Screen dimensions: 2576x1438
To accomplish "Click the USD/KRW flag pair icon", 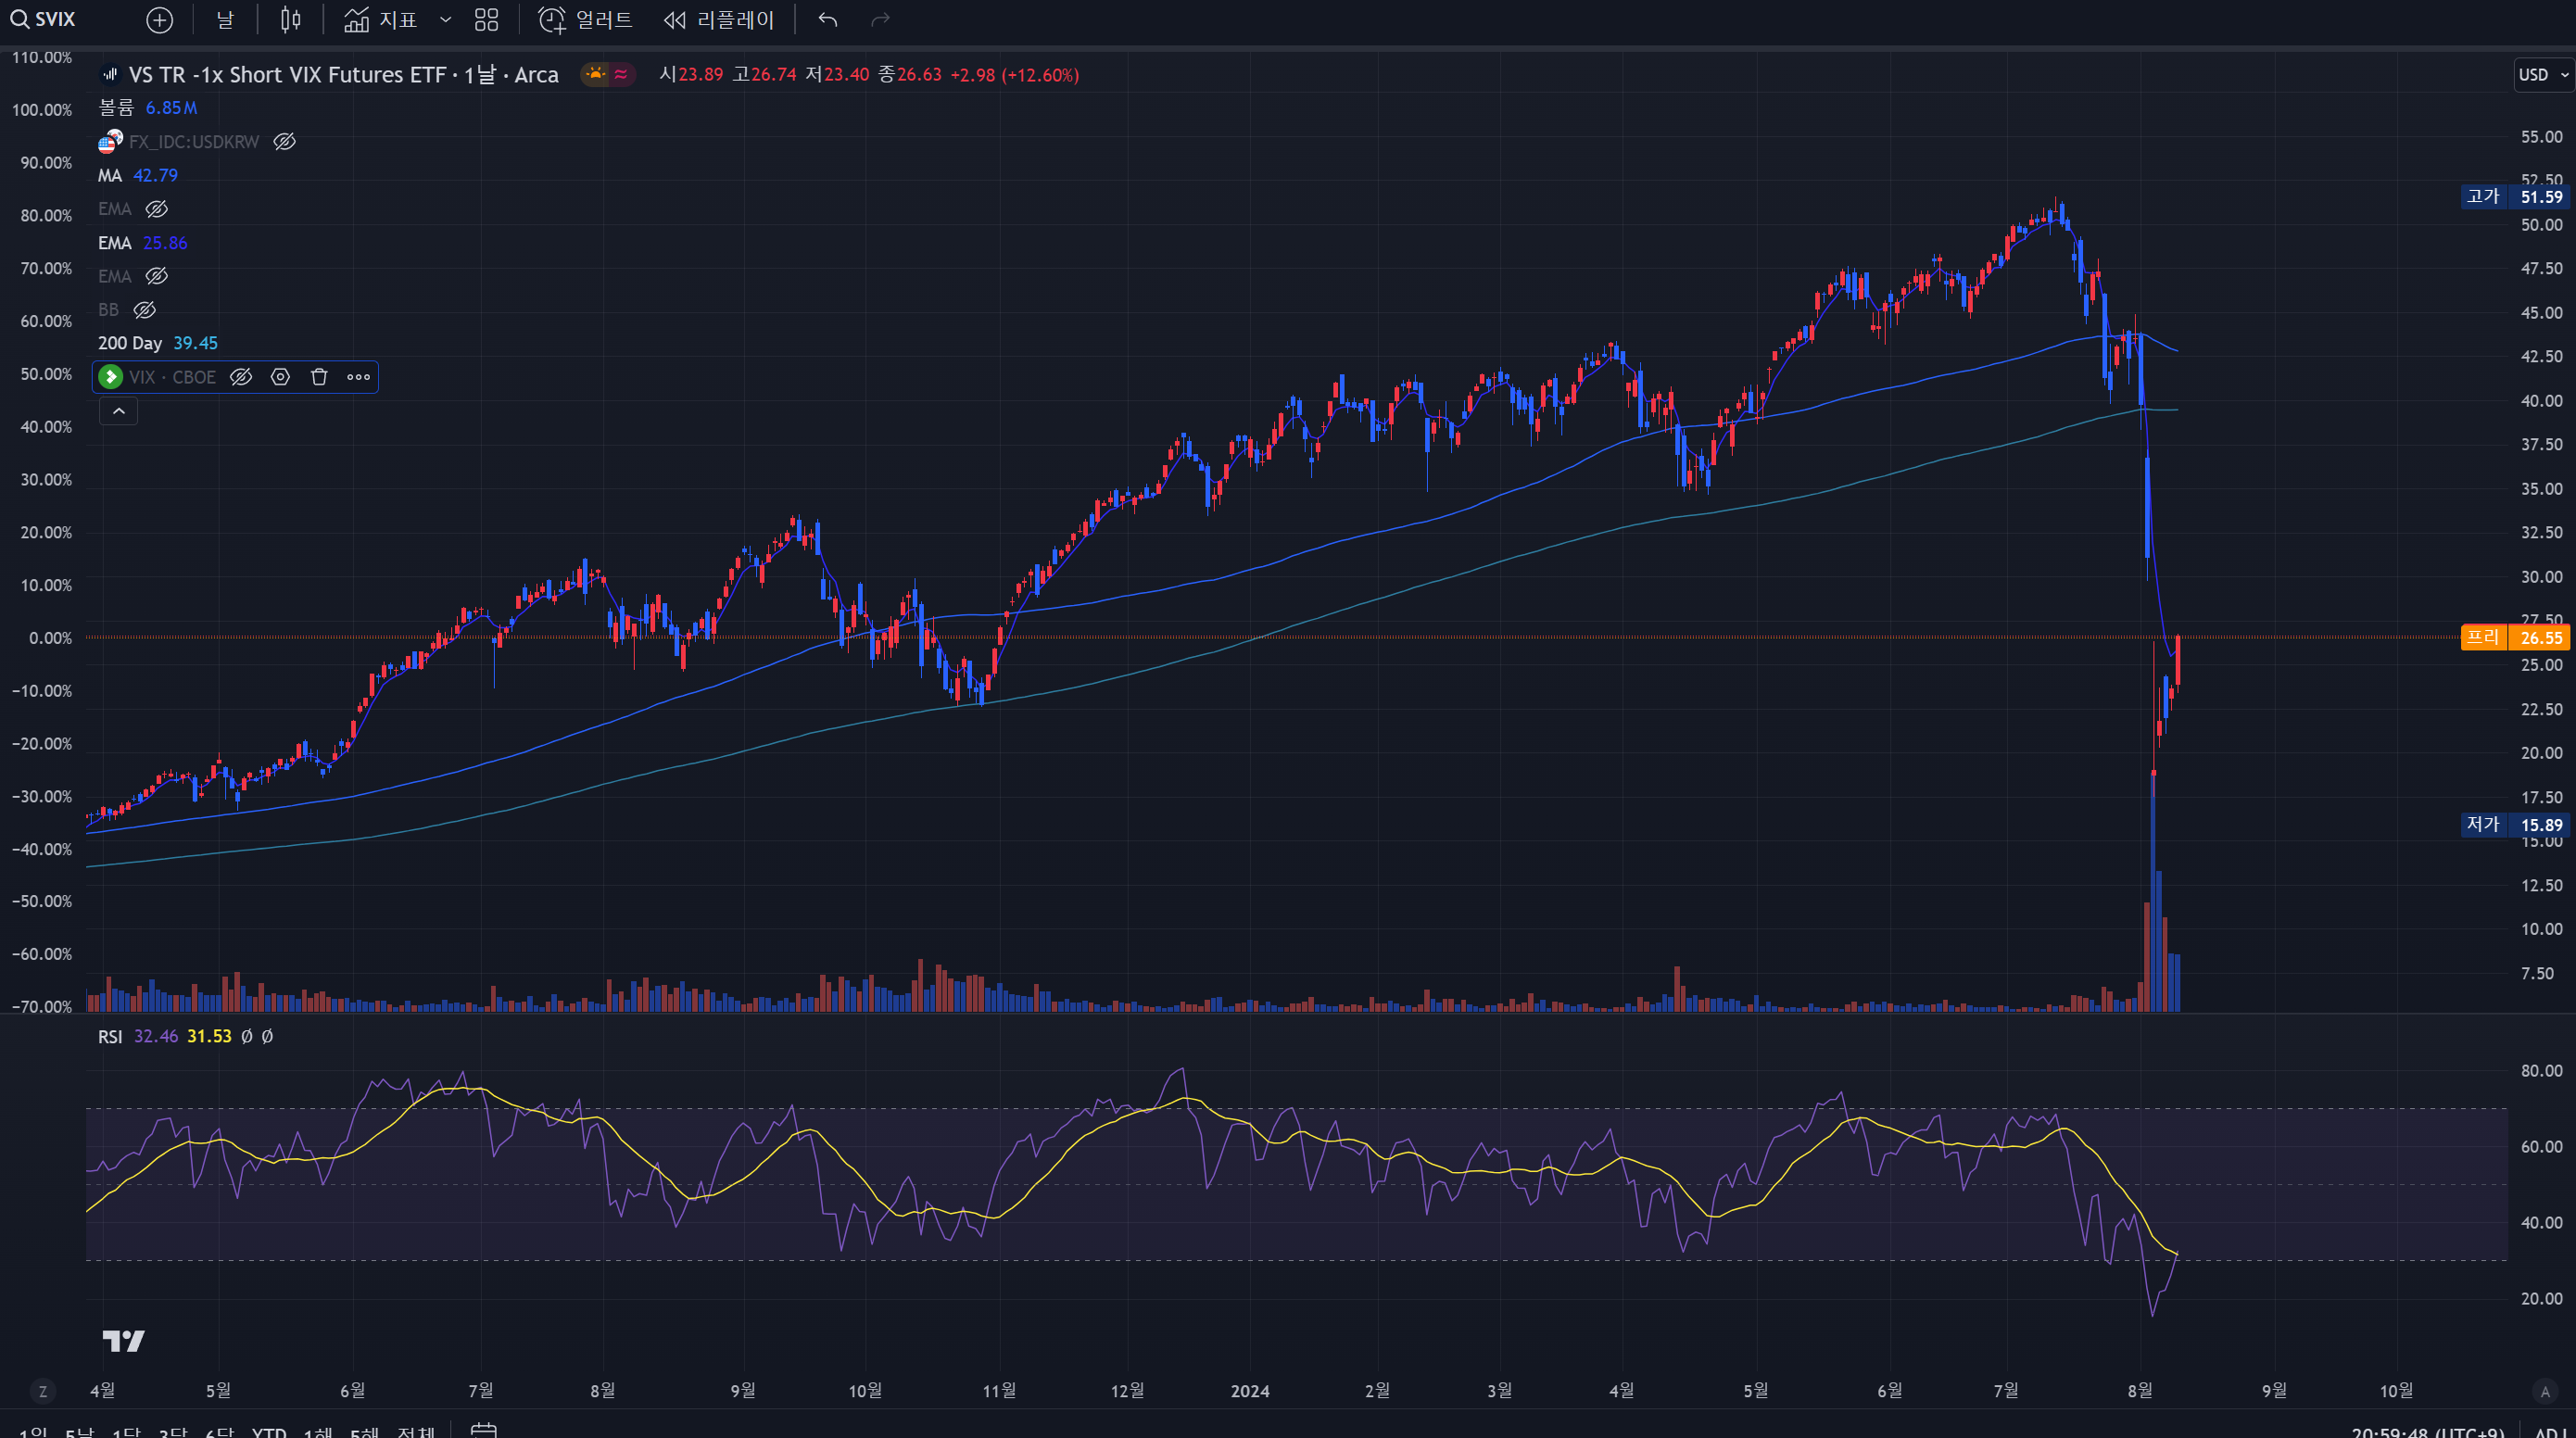I will [x=110, y=142].
